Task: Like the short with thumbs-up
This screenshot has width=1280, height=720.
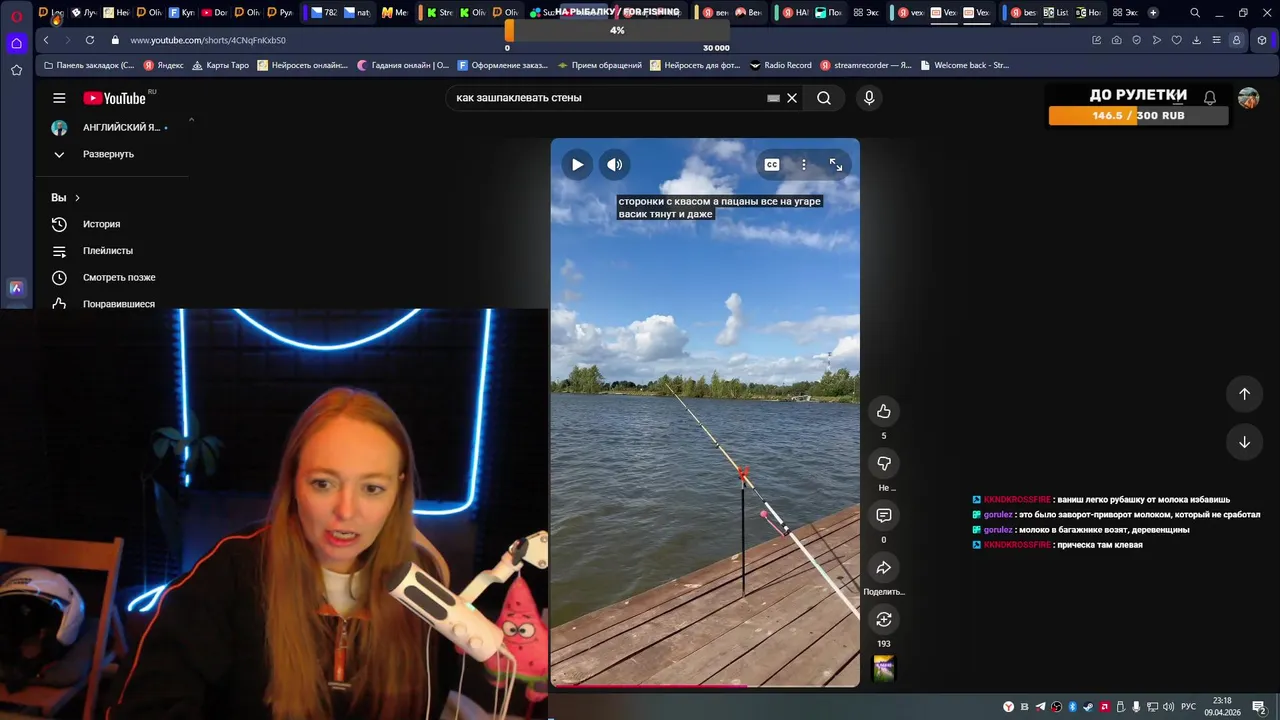Action: tap(884, 411)
